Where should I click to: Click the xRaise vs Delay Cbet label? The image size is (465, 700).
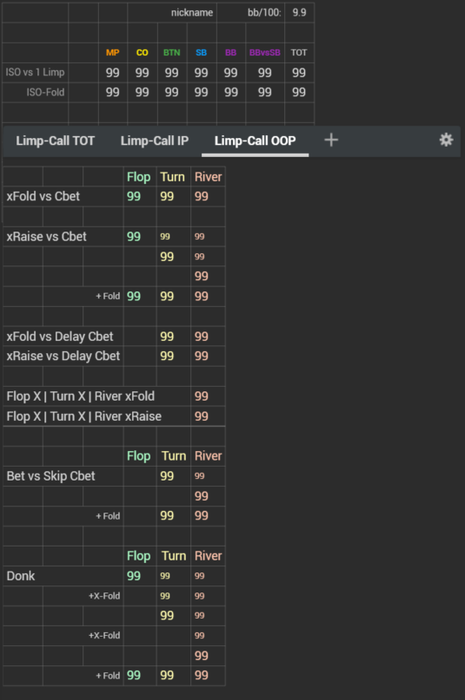(63, 356)
